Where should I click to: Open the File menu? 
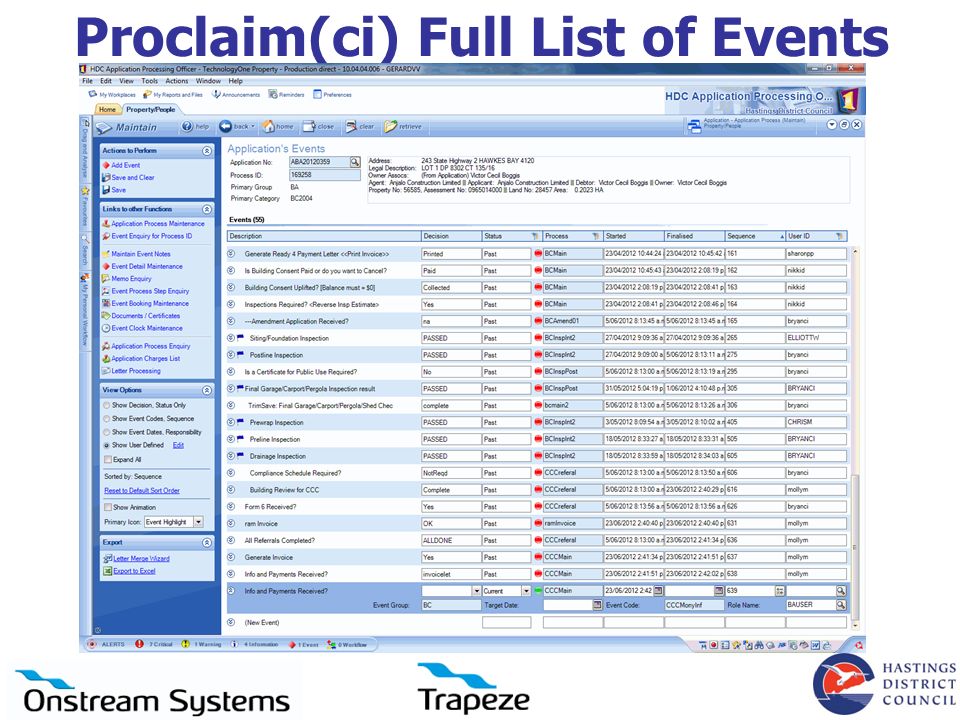point(88,81)
